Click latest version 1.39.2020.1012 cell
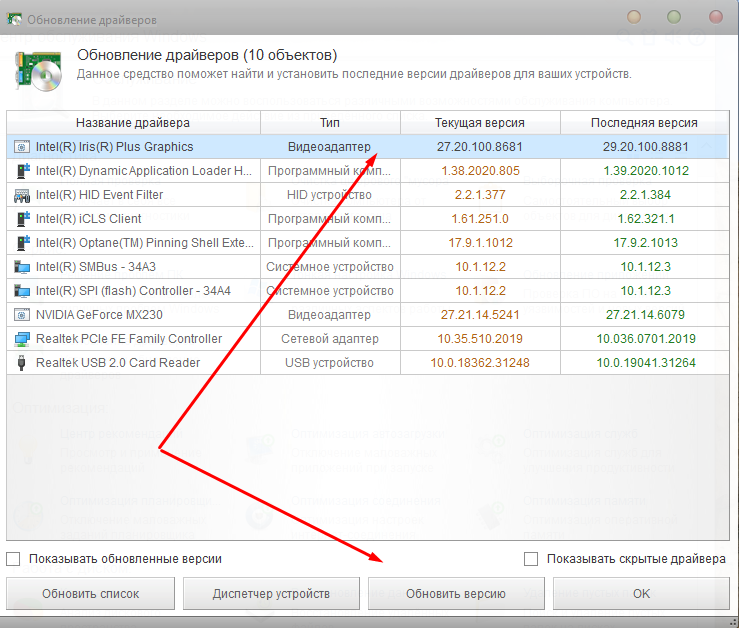The width and height of the screenshot is (739, 628). pos(646,171)
